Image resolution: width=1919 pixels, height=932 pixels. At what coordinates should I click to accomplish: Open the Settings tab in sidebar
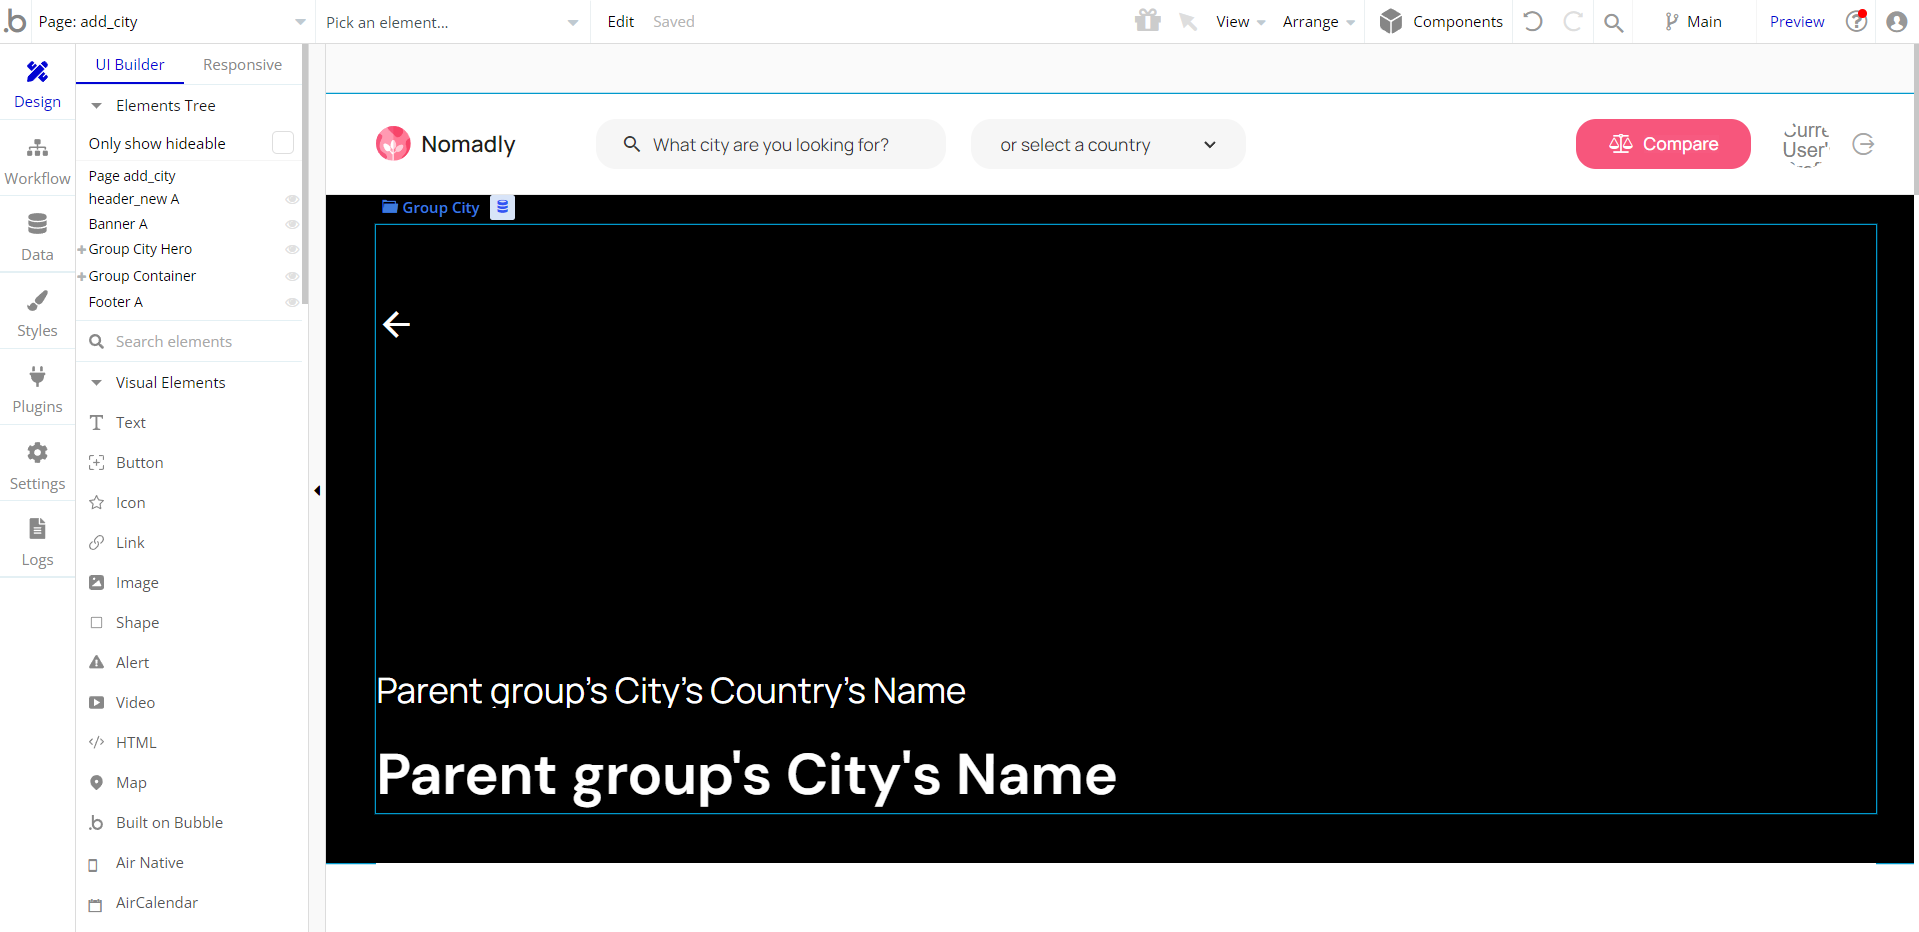coord(37,465)
